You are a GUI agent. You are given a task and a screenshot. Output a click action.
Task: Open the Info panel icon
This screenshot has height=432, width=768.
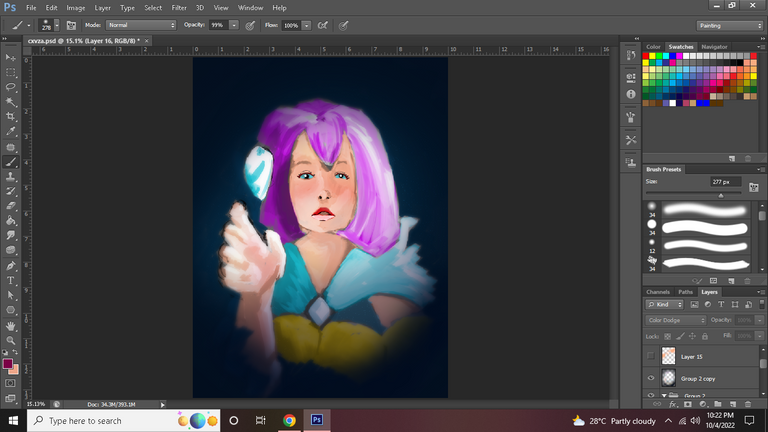(631, 94)
